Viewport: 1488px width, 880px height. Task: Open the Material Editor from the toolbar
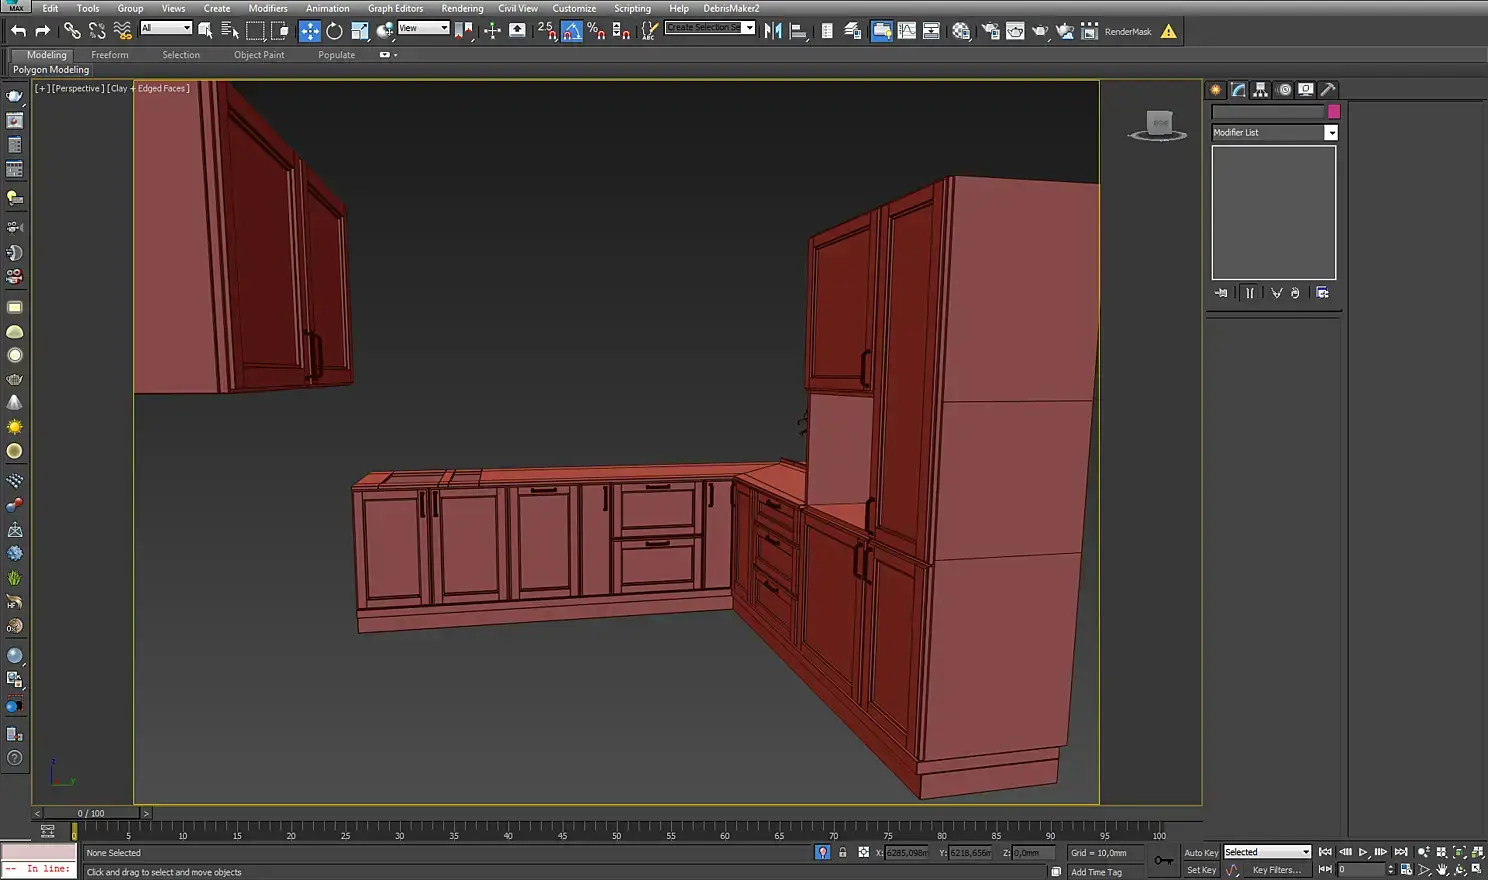coord(961,31)
